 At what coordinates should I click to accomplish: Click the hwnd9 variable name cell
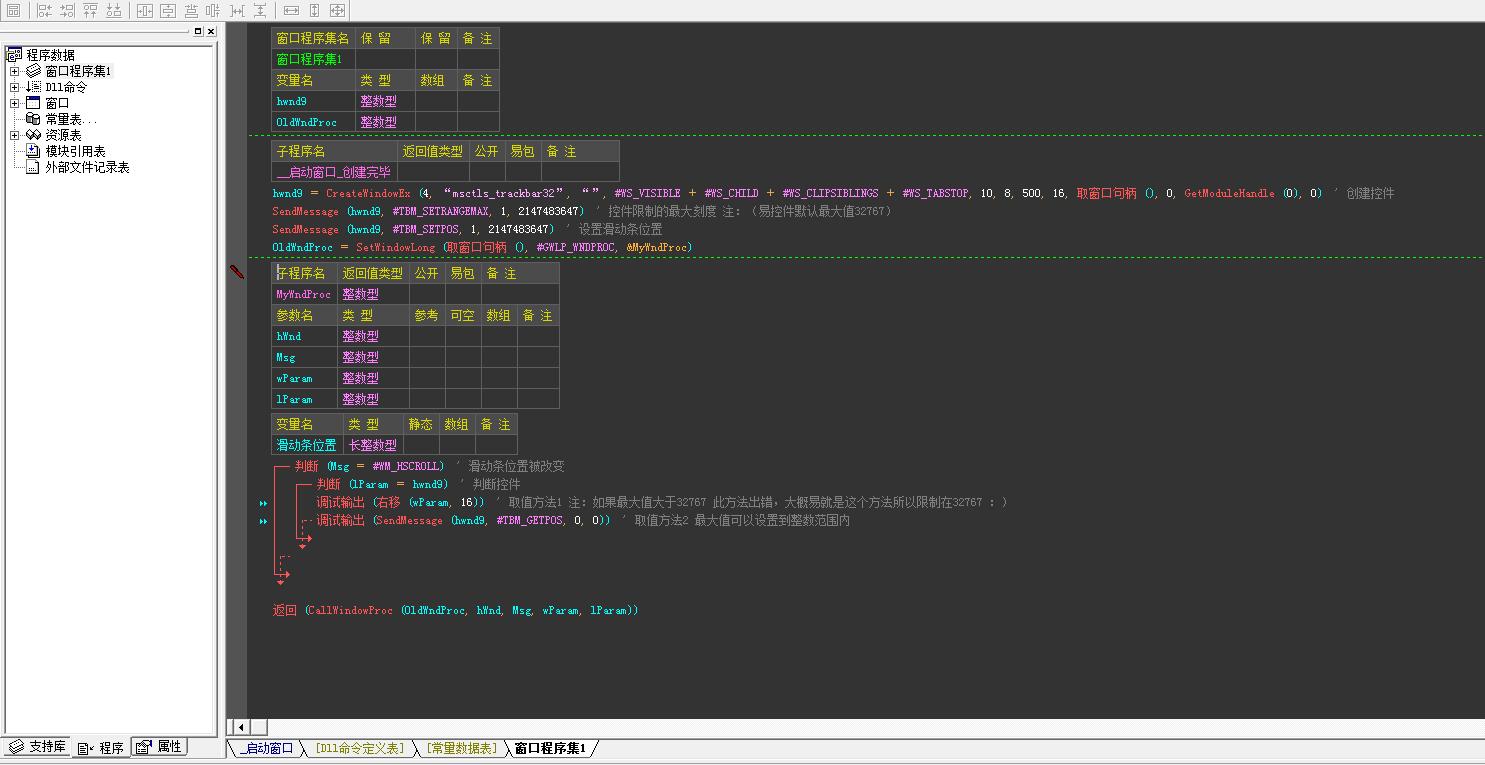coord(313,101)
